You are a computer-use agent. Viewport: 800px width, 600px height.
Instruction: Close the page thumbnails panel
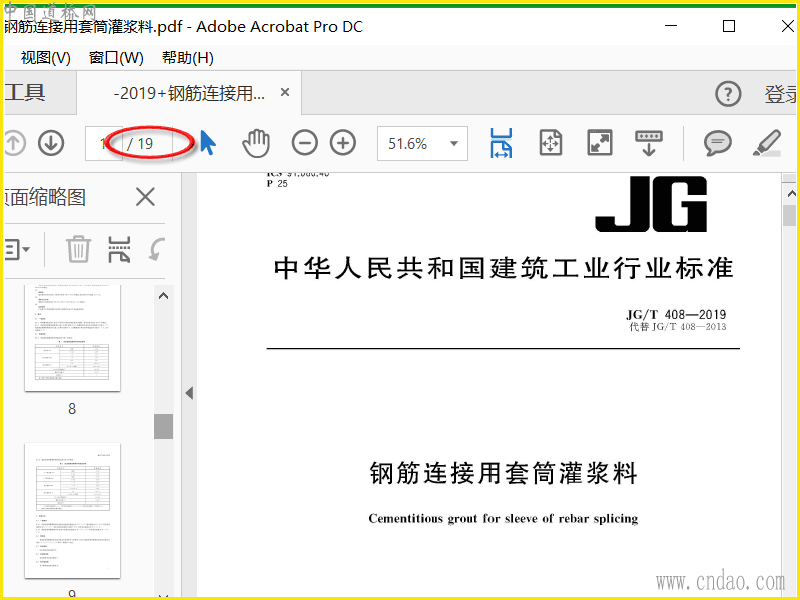(145, 196)
